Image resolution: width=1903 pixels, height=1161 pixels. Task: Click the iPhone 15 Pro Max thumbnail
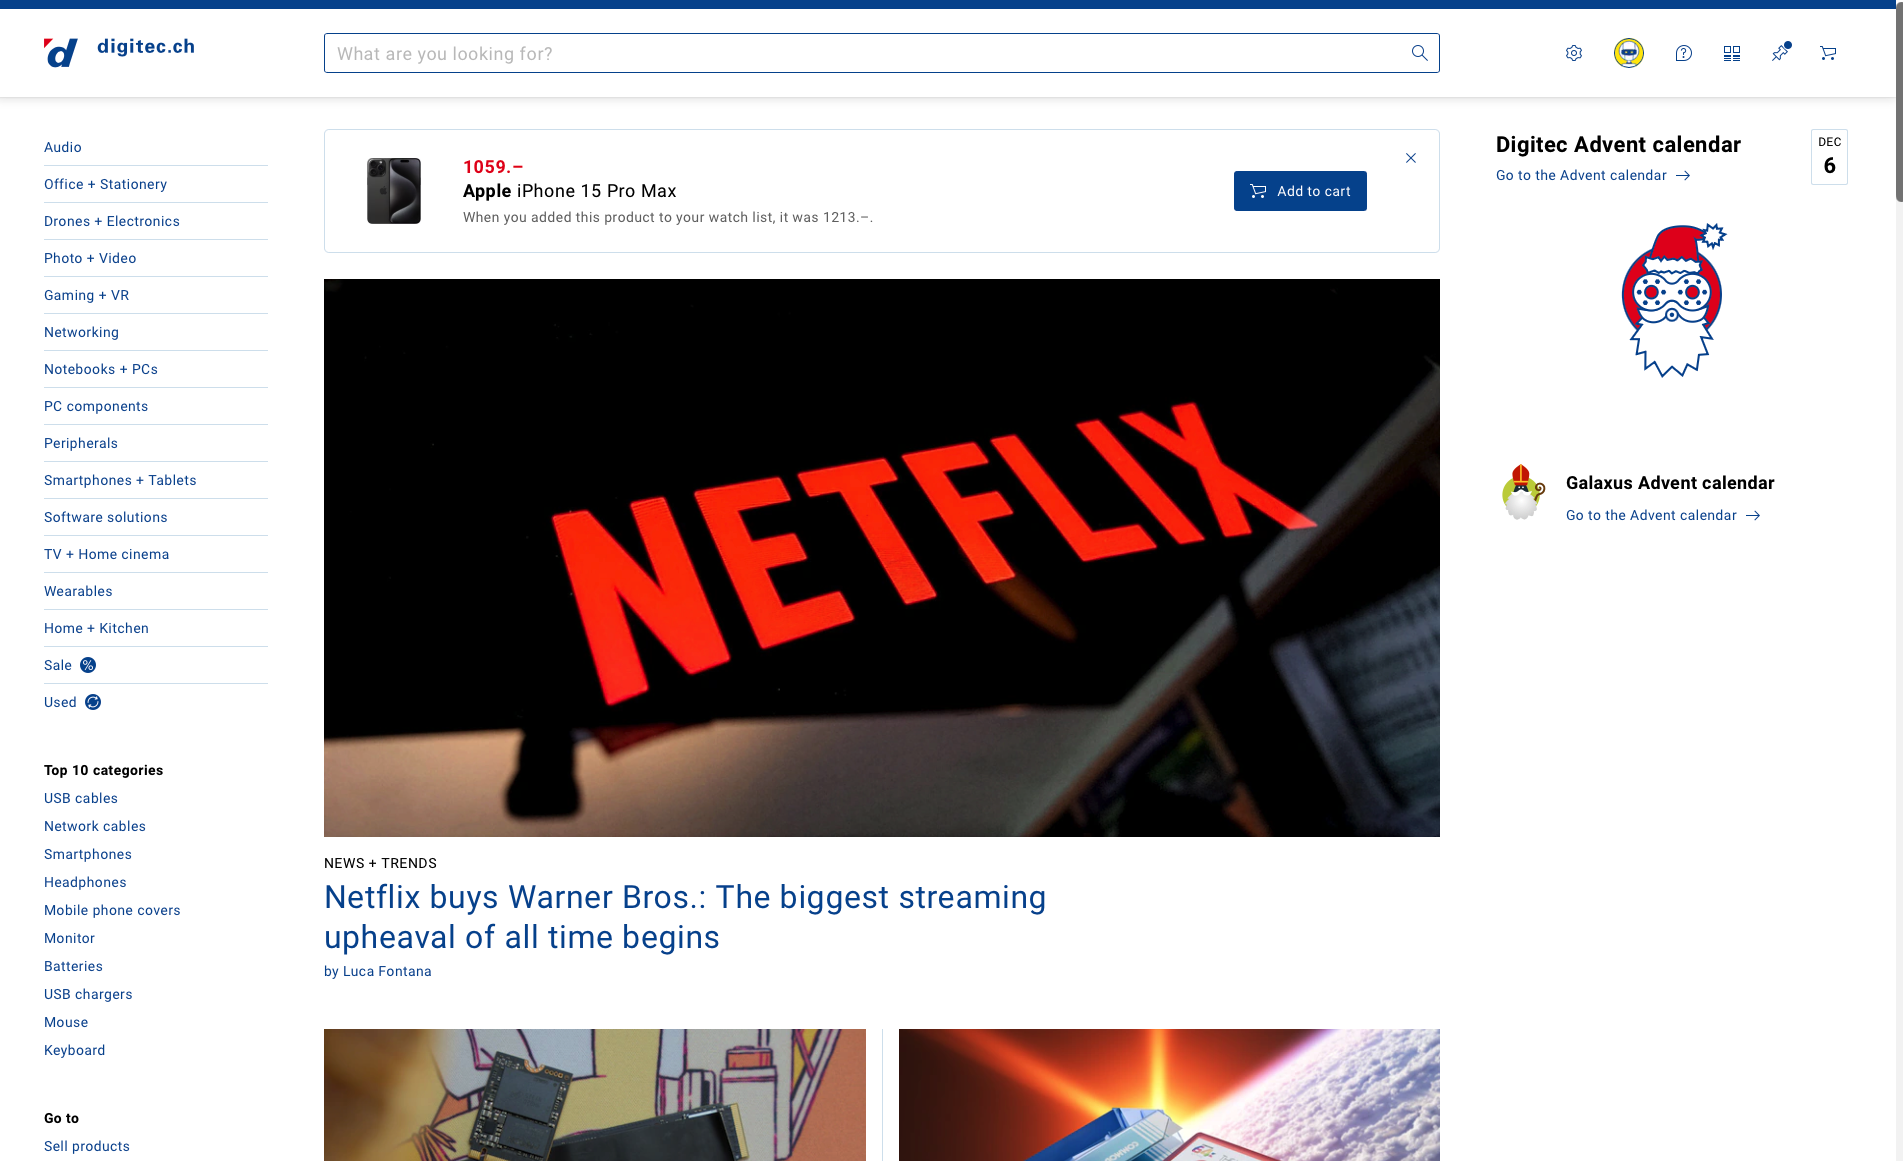click(394, 191)
